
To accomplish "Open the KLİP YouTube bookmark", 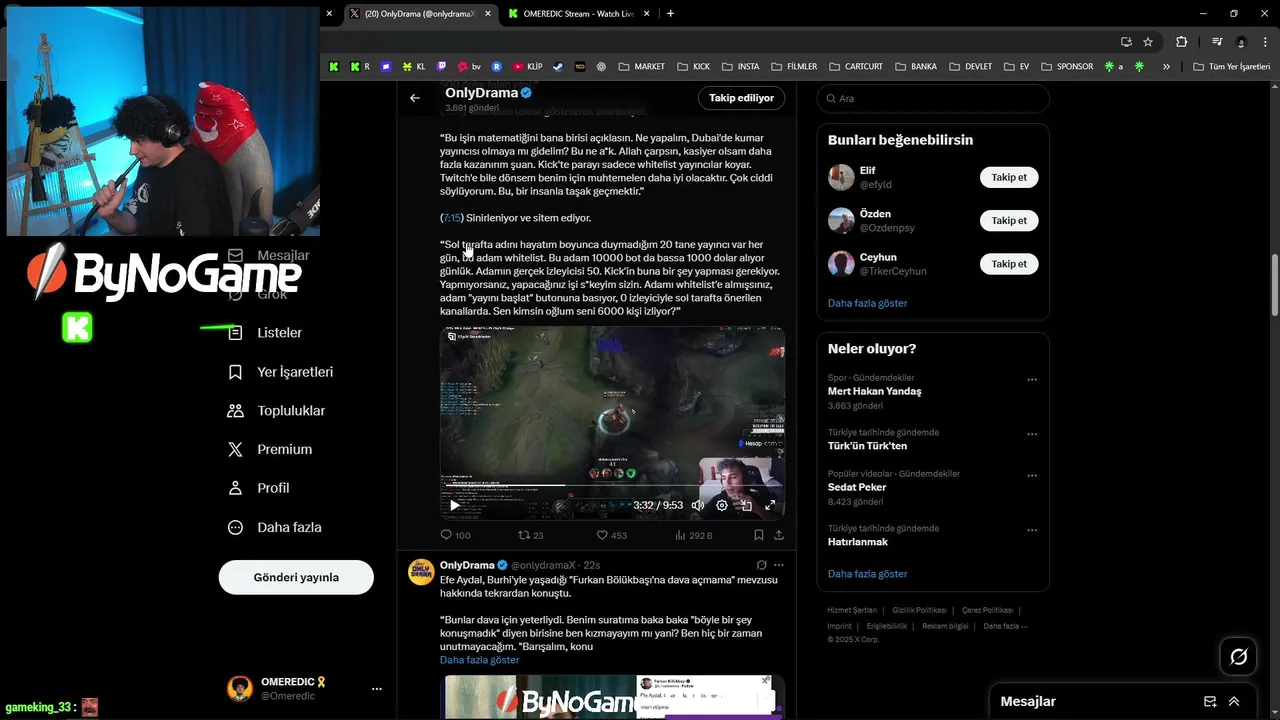I will [527, 67].
